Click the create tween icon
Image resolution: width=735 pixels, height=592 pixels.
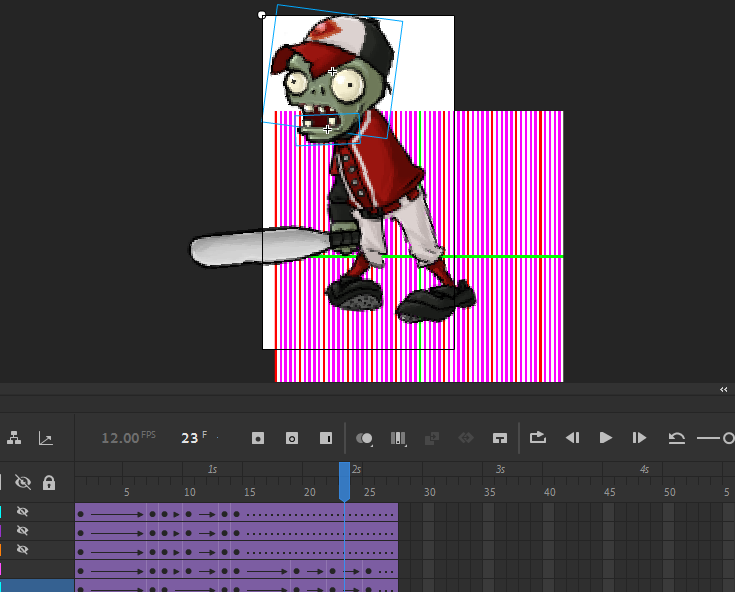[431, 438]
